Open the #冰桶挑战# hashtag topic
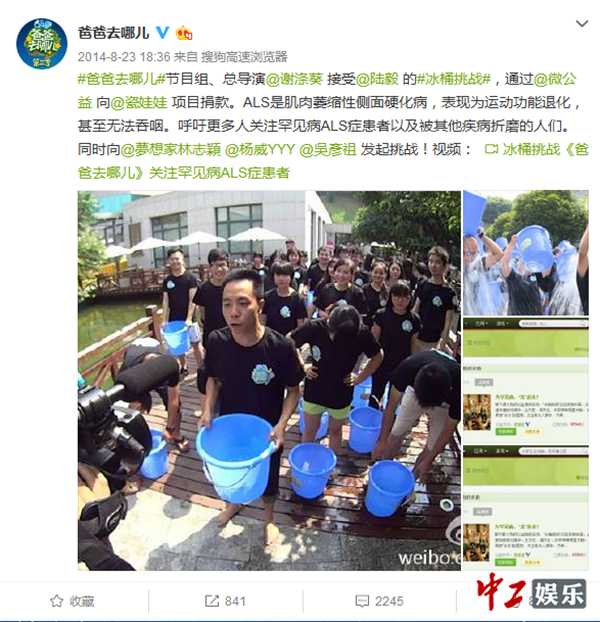 (x=454, y=79)
